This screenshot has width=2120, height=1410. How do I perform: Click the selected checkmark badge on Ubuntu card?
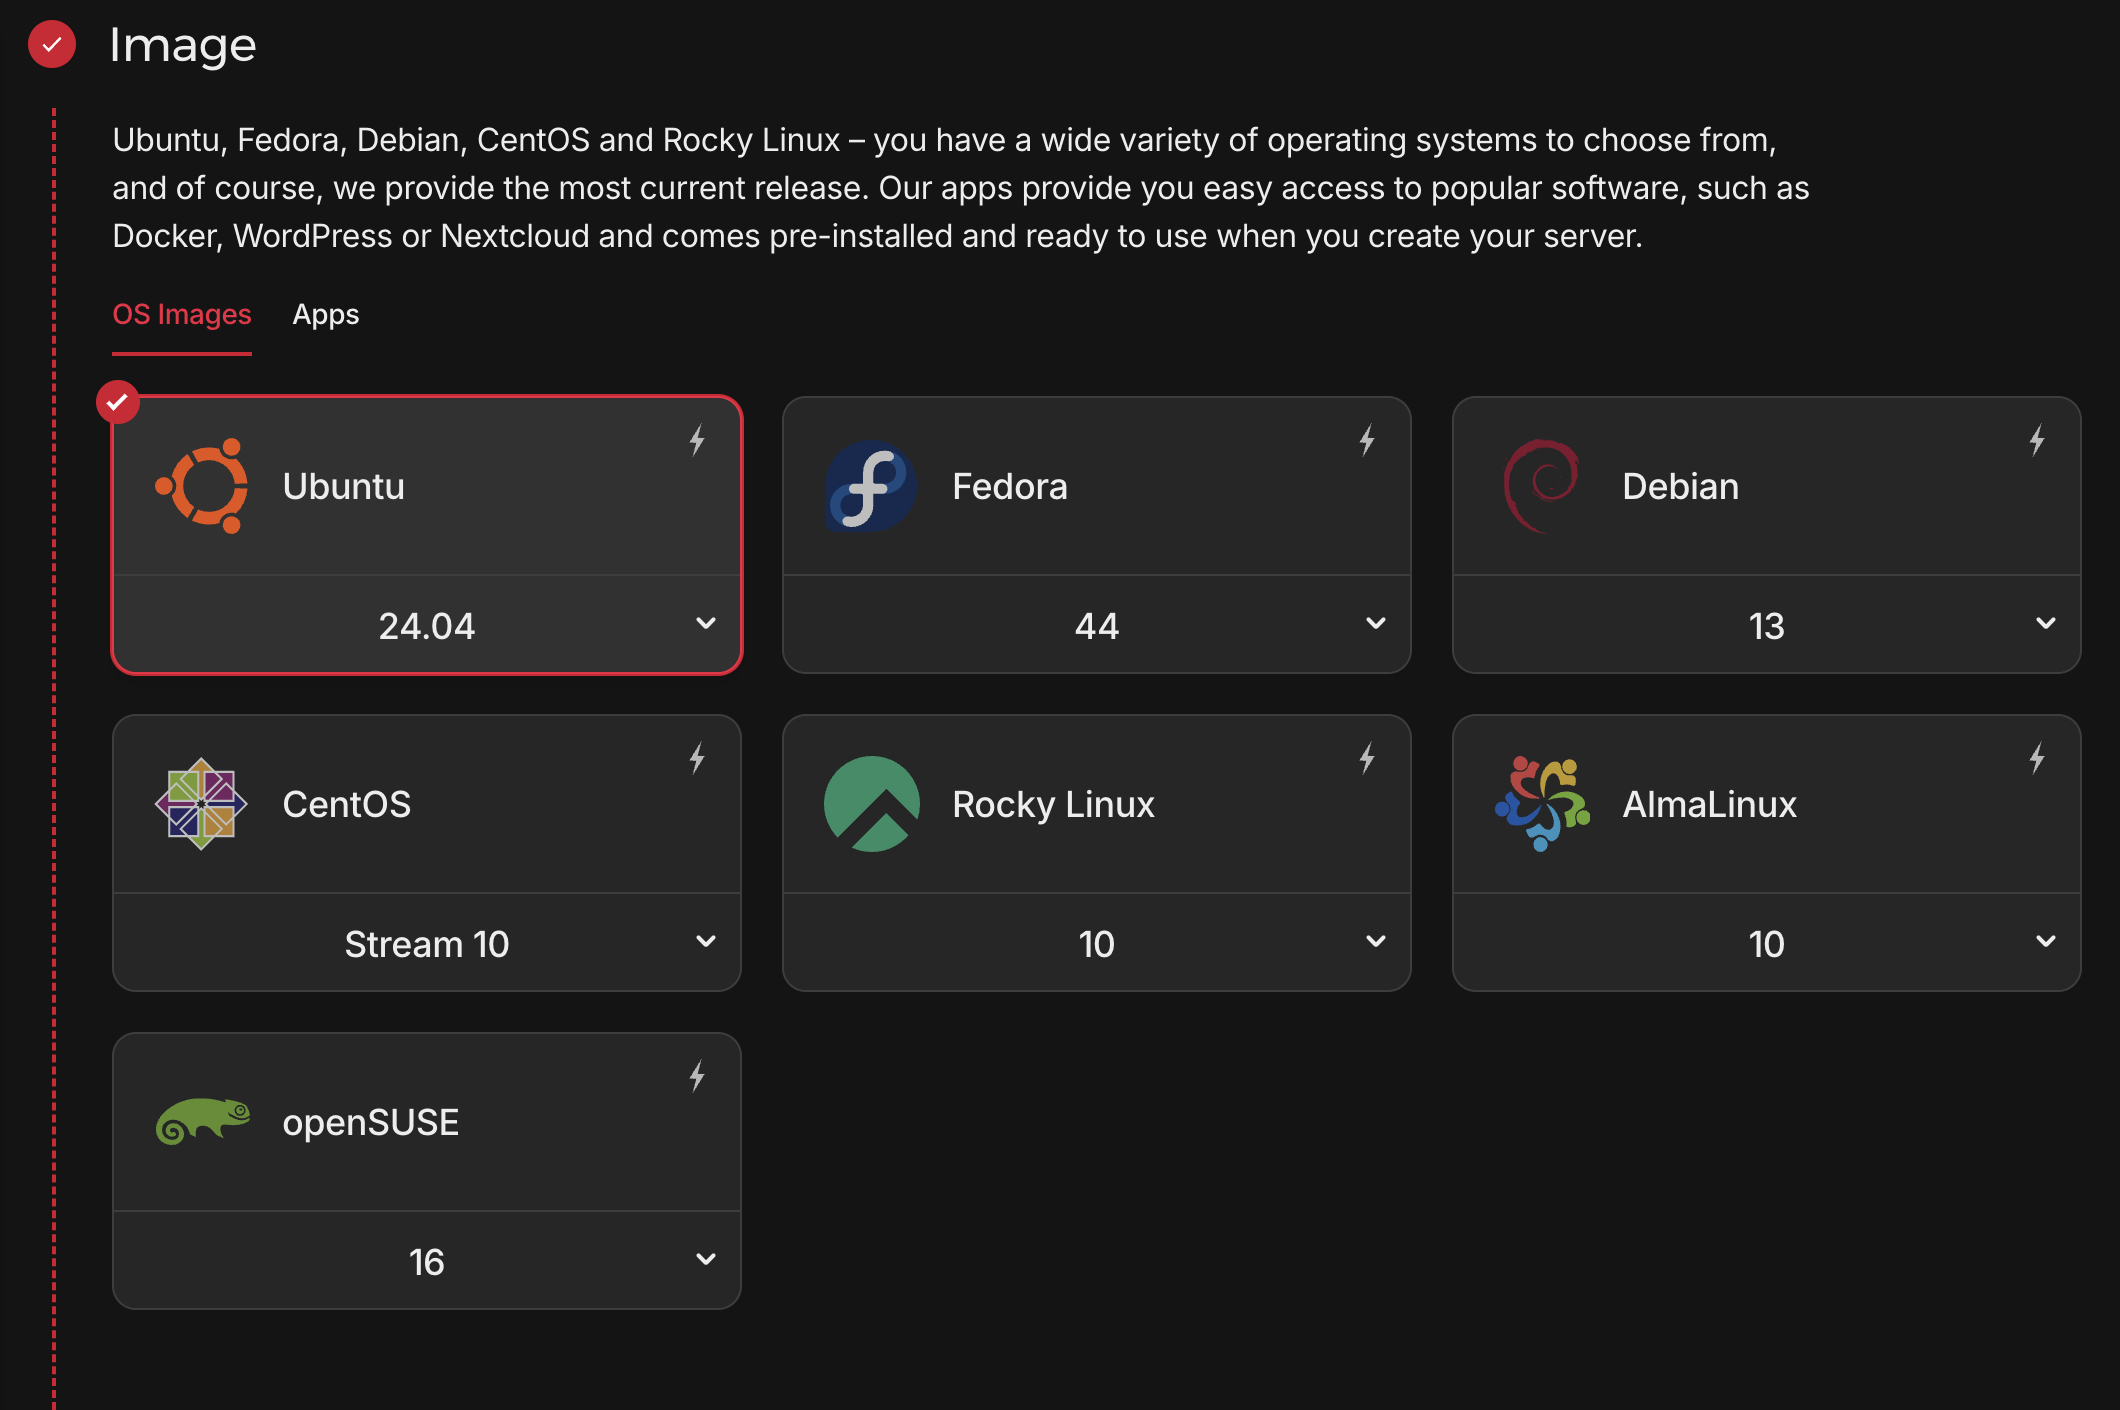coord(118,402)
